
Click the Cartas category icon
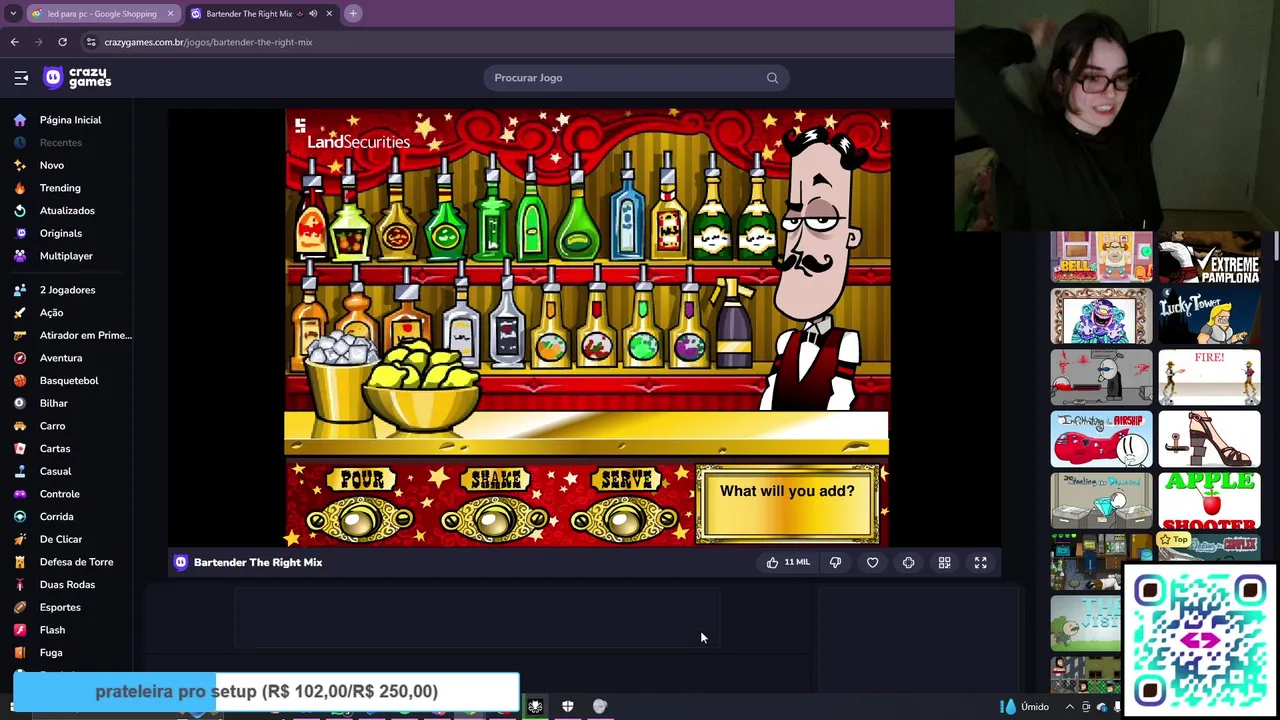point(20,449)
